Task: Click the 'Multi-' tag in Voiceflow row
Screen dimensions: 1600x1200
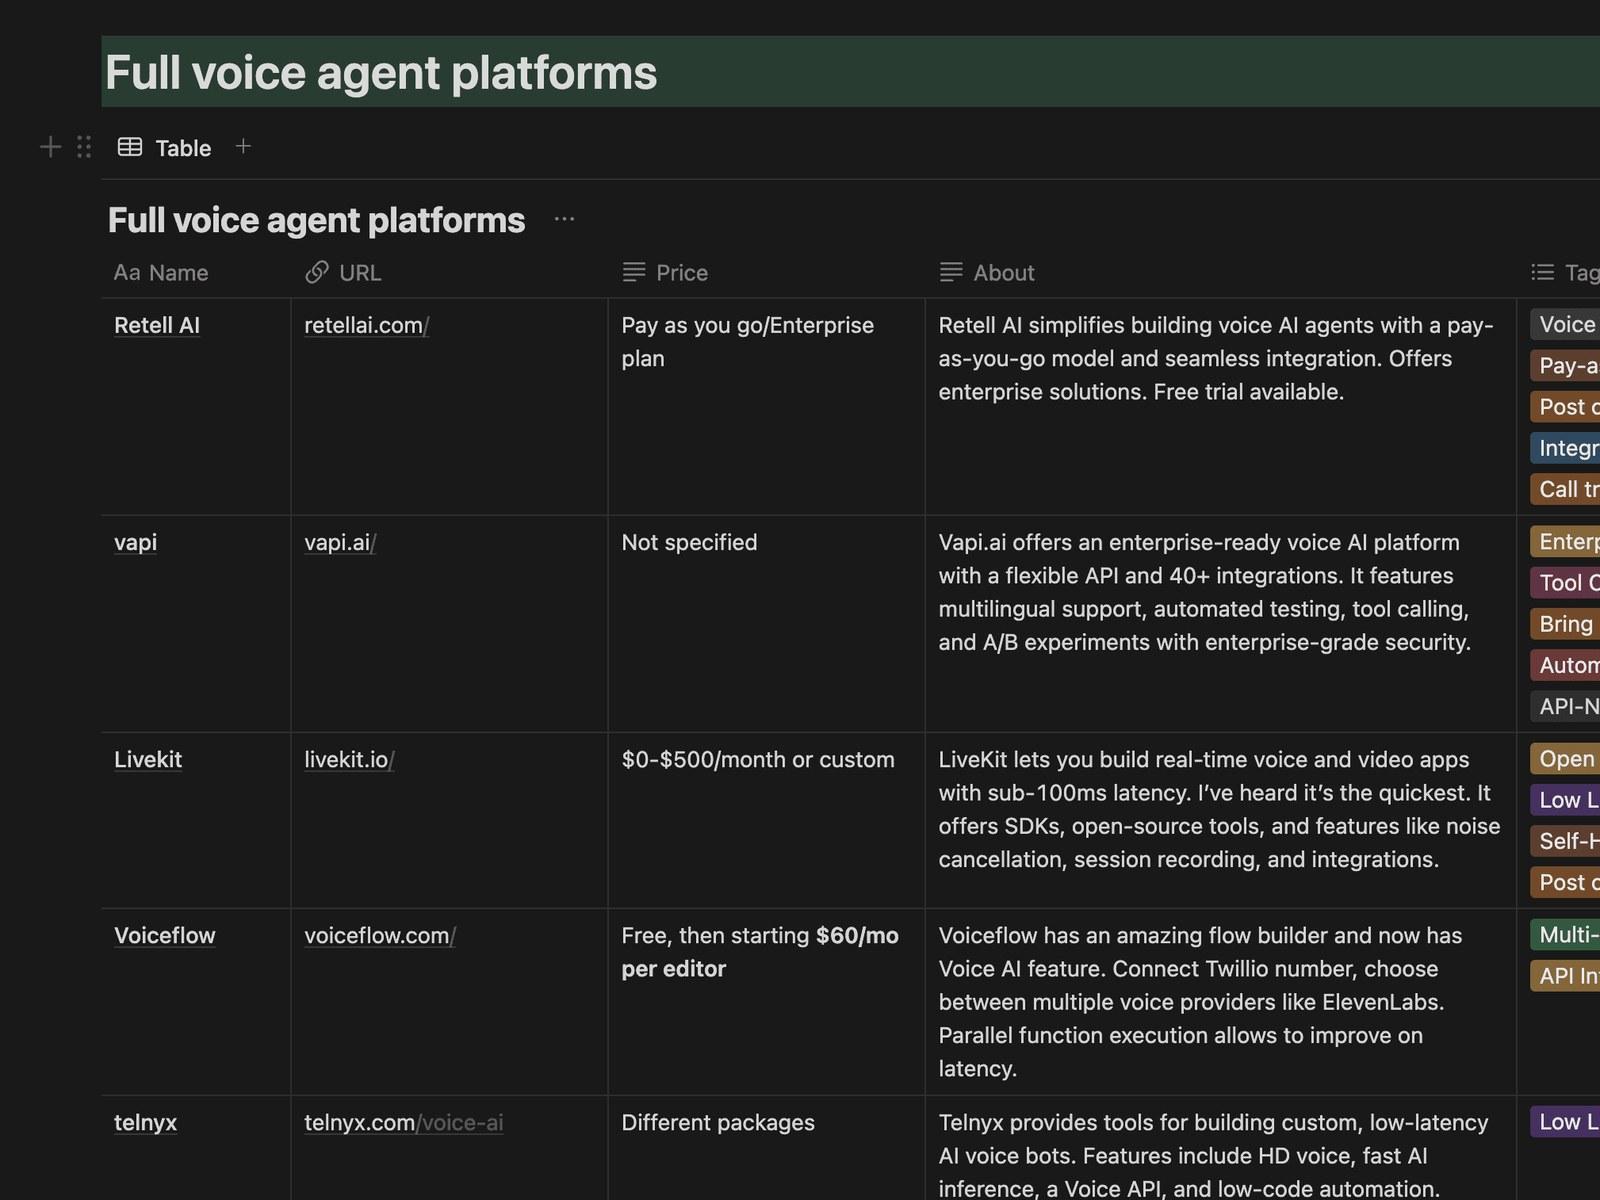Action: point(1565,934)
